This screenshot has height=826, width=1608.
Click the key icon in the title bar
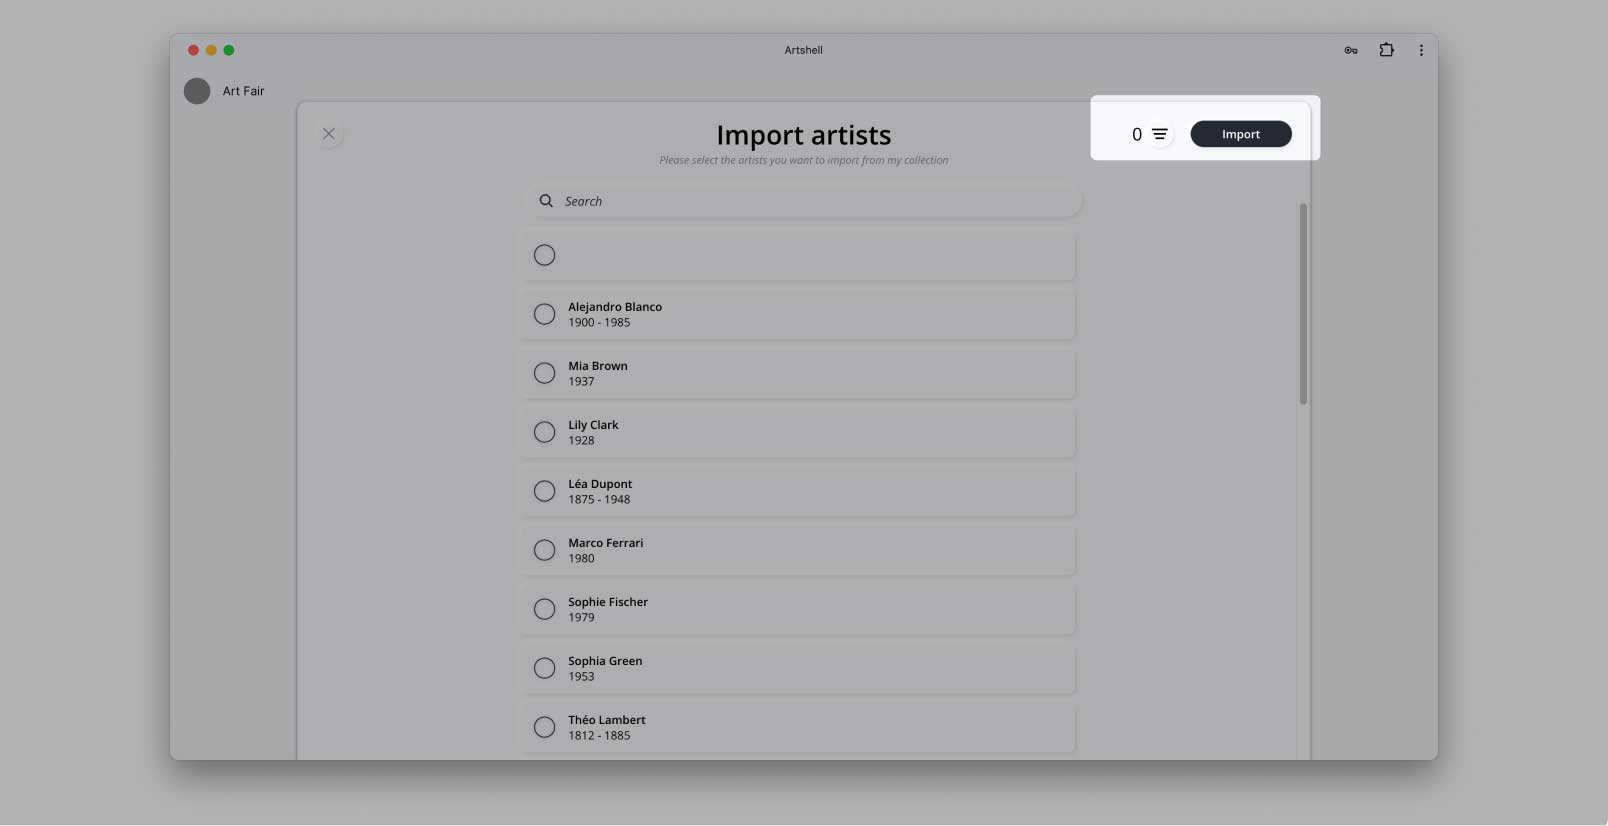[1351, 50]
